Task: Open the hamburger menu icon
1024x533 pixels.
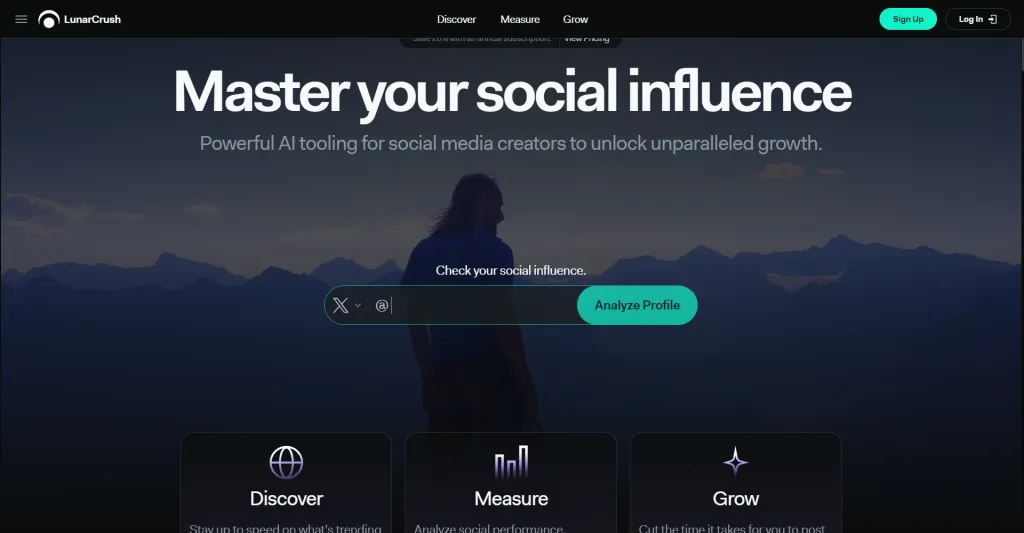Action: pos(21,19)
